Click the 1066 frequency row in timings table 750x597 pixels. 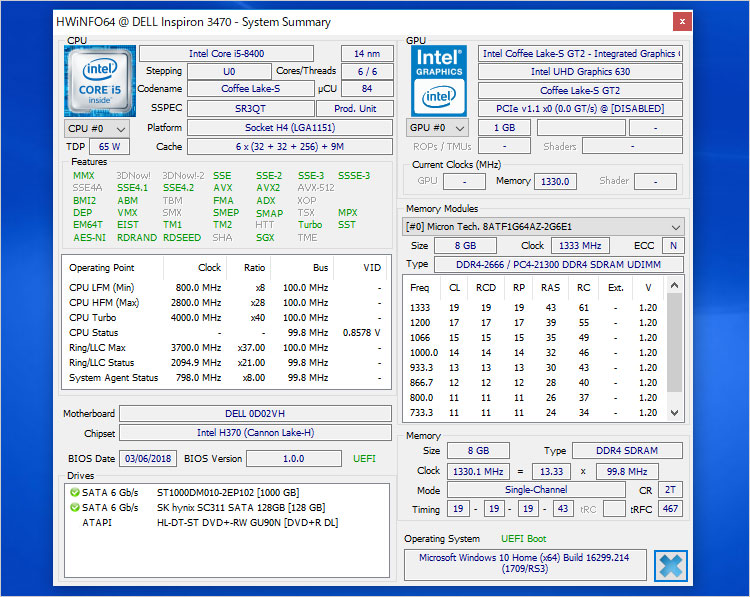pyautogui.click(x=534, y=337)
